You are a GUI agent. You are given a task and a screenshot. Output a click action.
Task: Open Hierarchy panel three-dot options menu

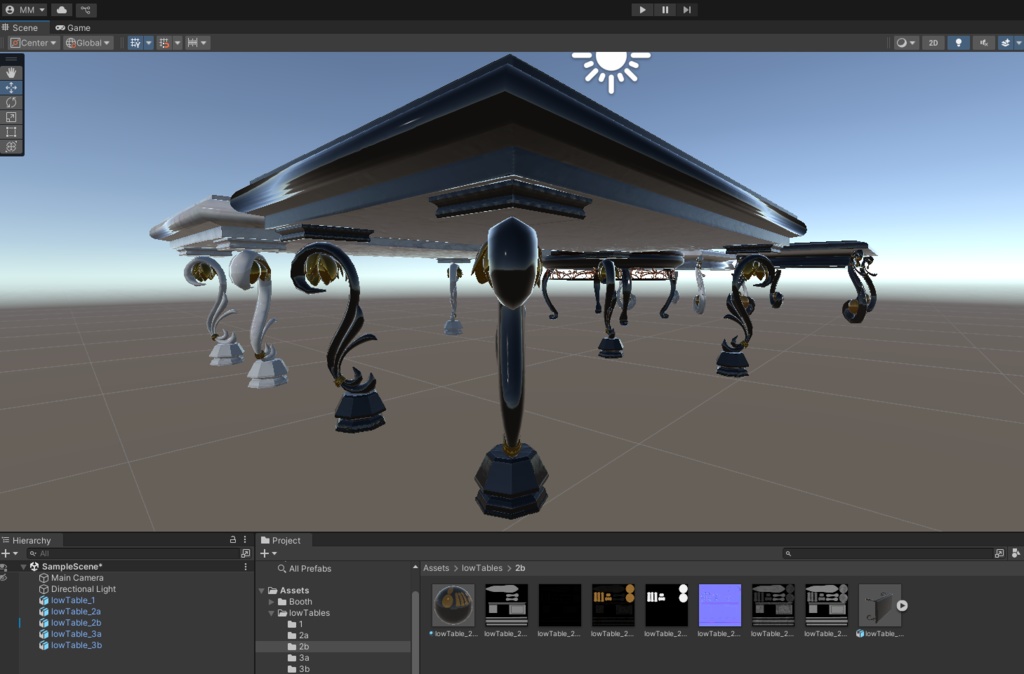click(245, 539)
